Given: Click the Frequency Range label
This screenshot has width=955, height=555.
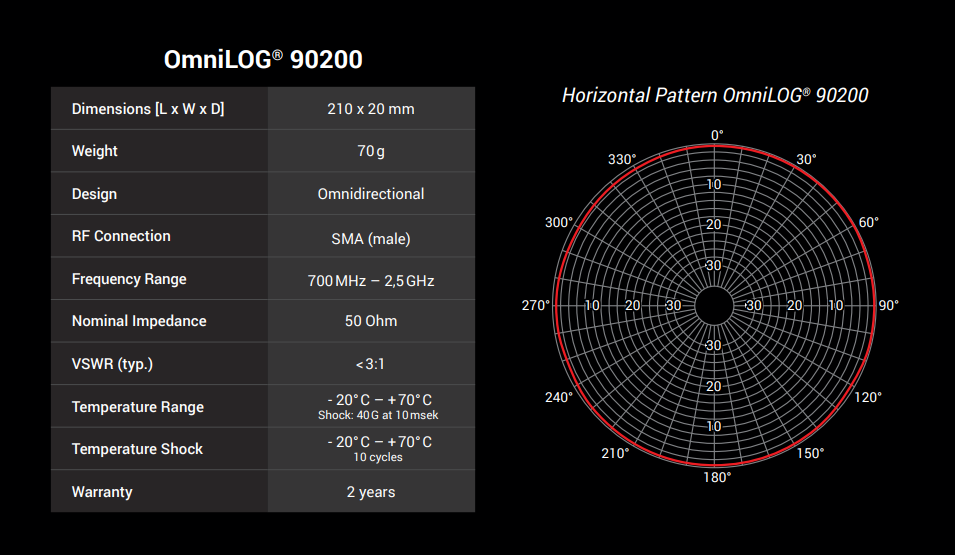Looking at the screenshot, I should [x=129, y=279].
